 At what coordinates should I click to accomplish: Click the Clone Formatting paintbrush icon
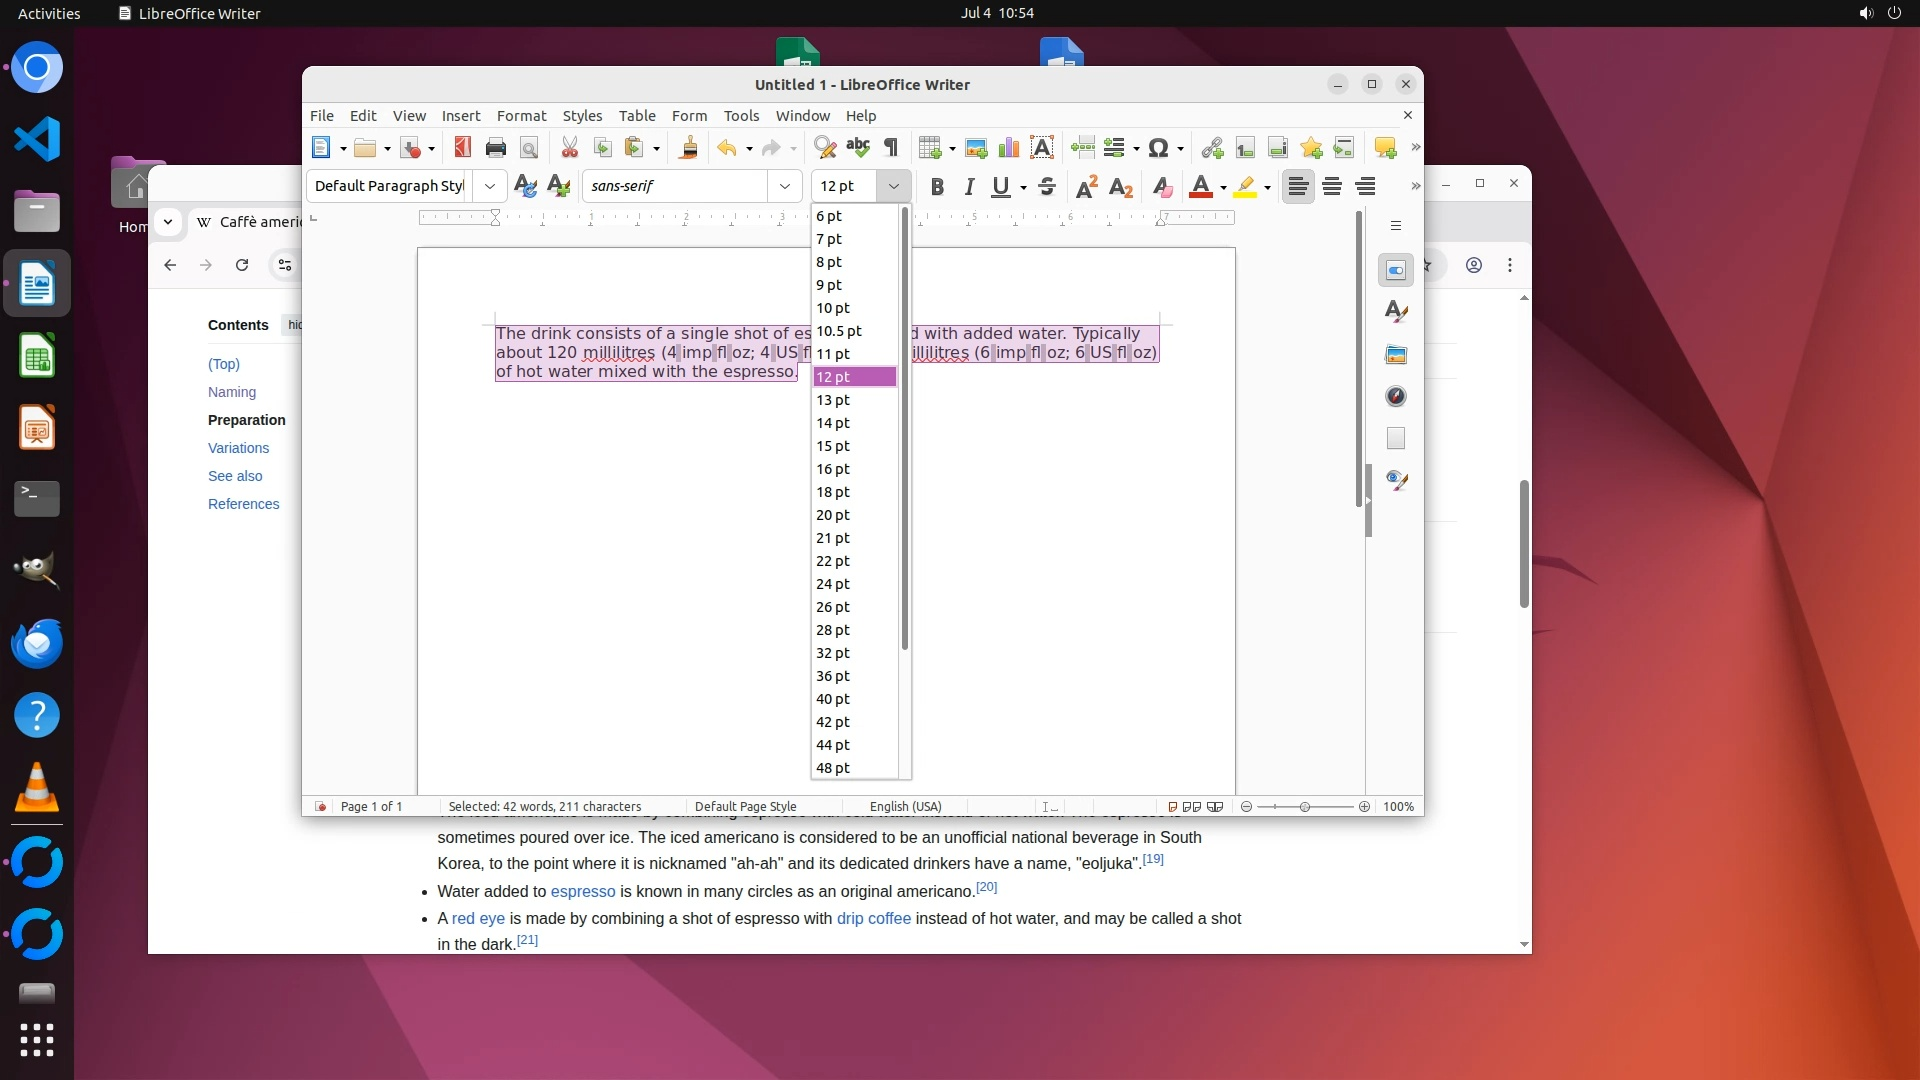(688, 148)
